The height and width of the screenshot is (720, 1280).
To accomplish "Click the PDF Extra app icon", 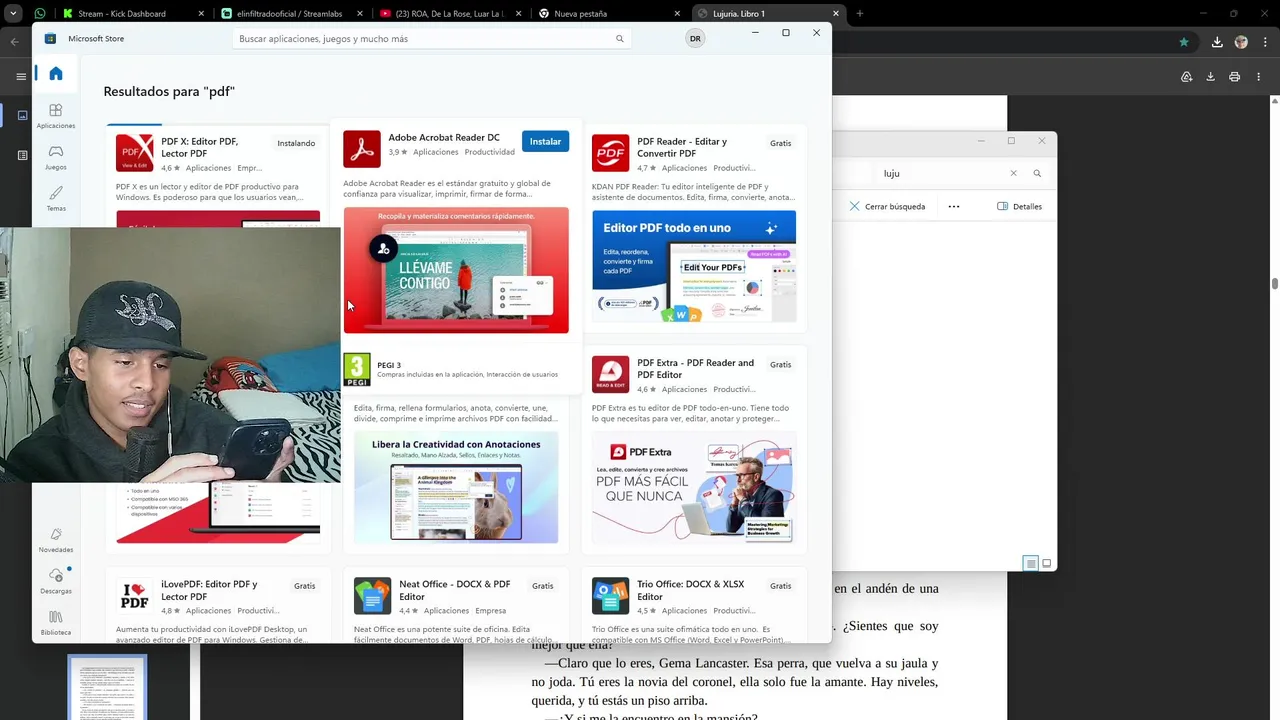I will (x=611, y=374).
